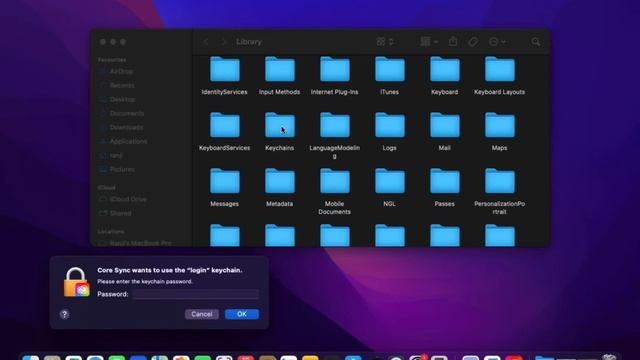The width and height of the screenshot is (640, 360).
Task: Open Finder search
Action: pyautogui.click(x=536, y=42)
